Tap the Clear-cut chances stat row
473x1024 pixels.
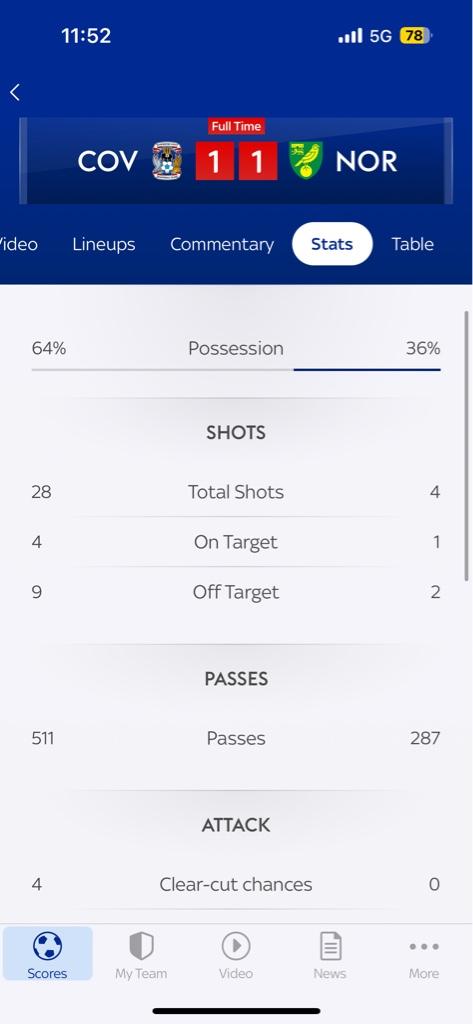[236, 884]
